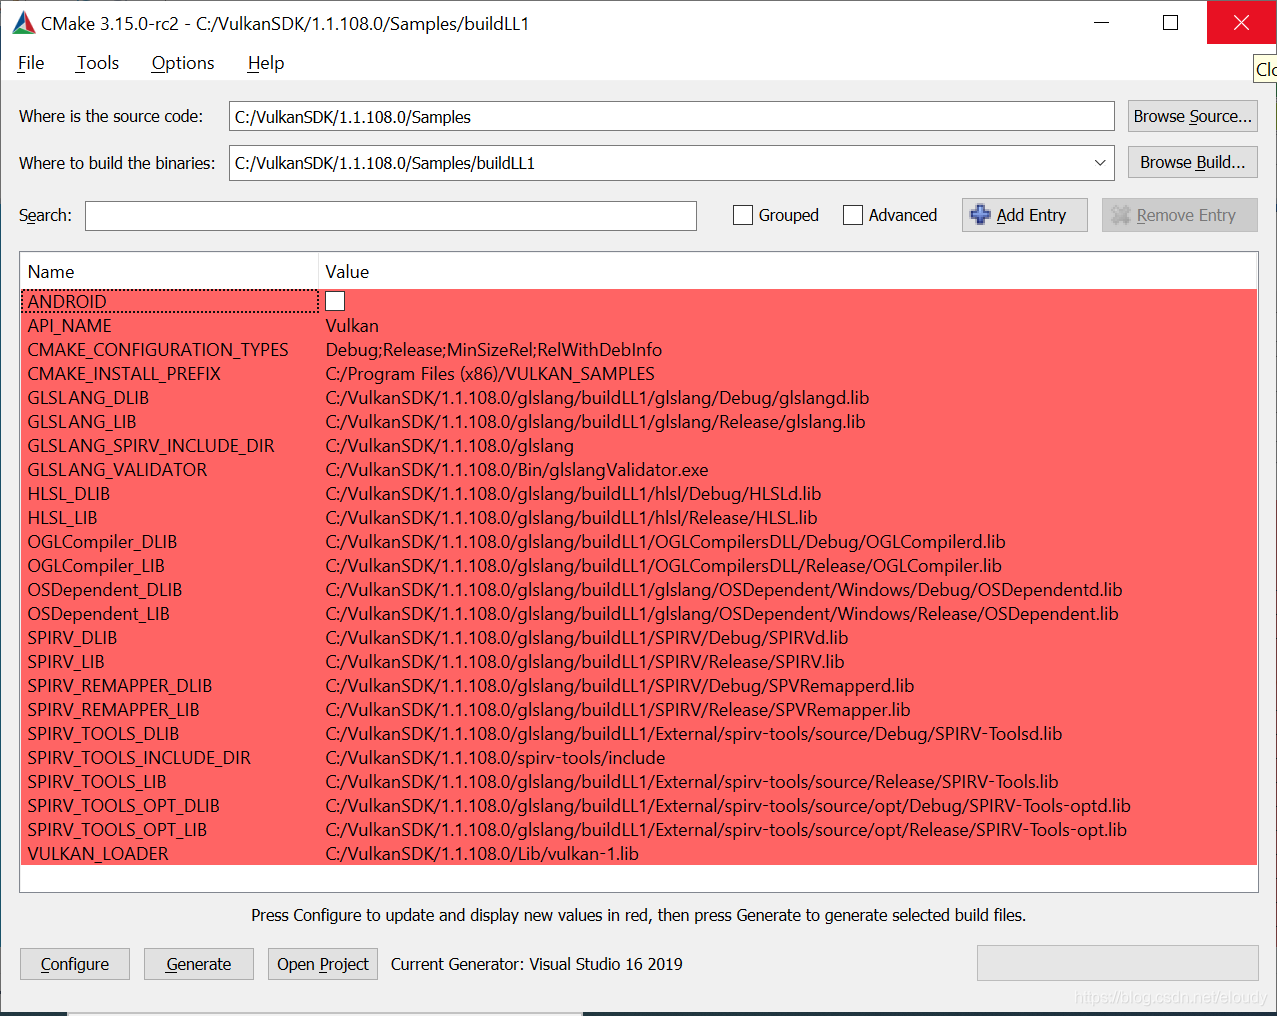Select the OSDependent_DLIB entry

[x=105, y=590]
